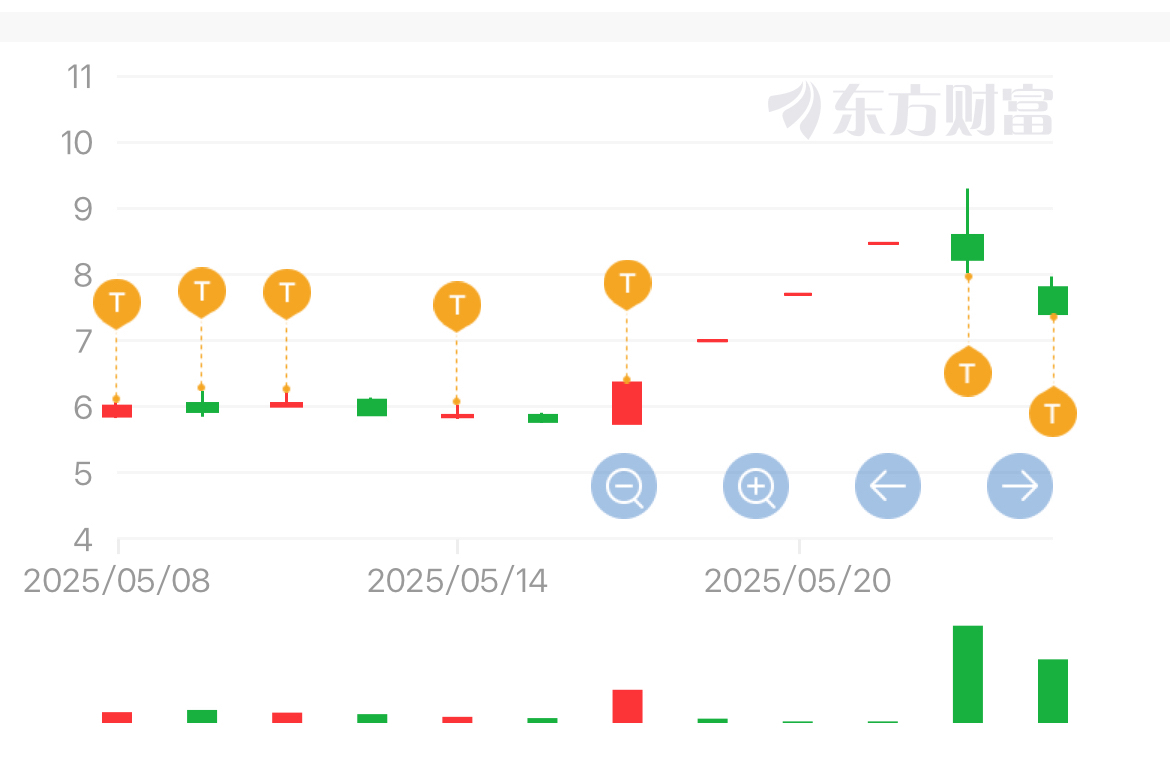Viewport: 1170px width, 770px height.
Task: Click the 东方财富 watermark logo
Action: click(x=911, y=110)
